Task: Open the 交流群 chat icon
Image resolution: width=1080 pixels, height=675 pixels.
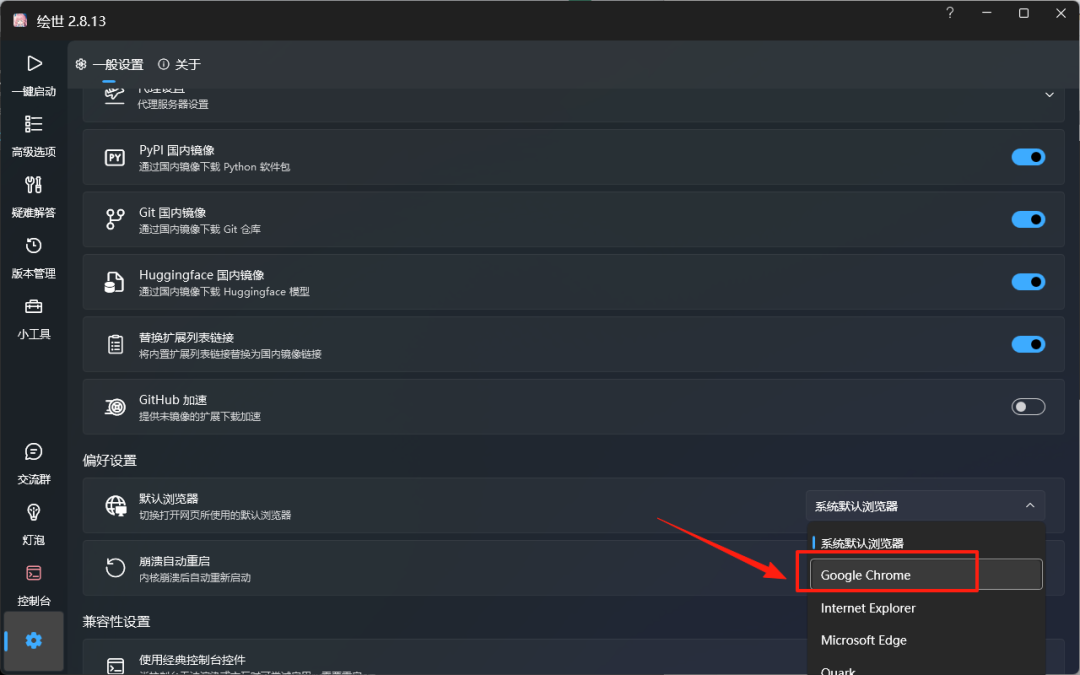Action: point(34,453)
